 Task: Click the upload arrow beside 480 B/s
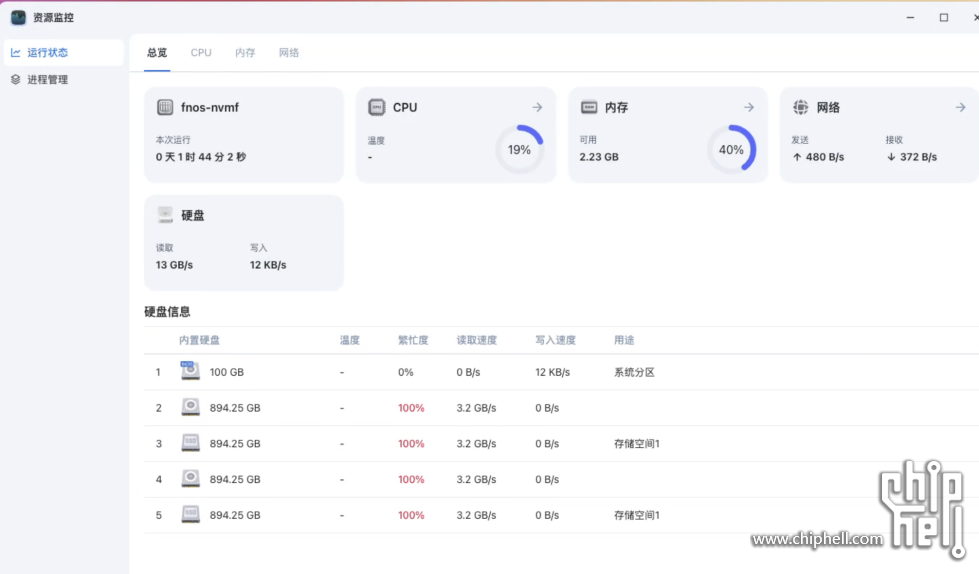click(x=797, y=157)
